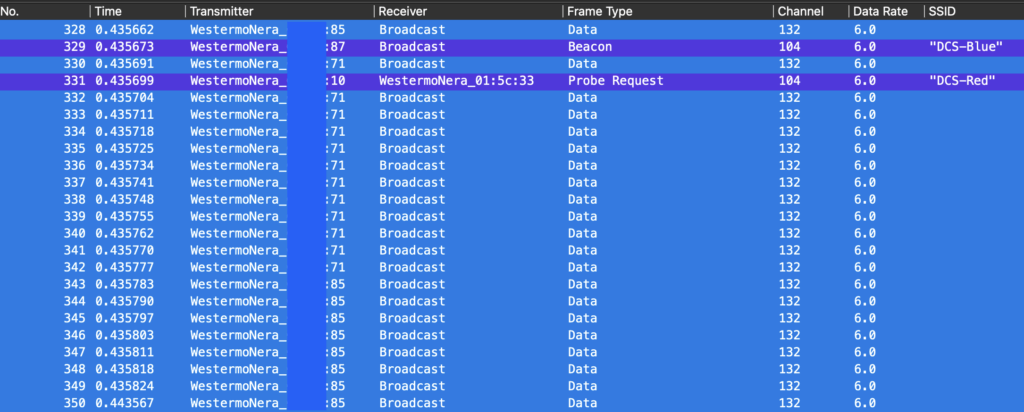
Task: Select packet 350 at time 0.443567
Action: pos(125,403)
